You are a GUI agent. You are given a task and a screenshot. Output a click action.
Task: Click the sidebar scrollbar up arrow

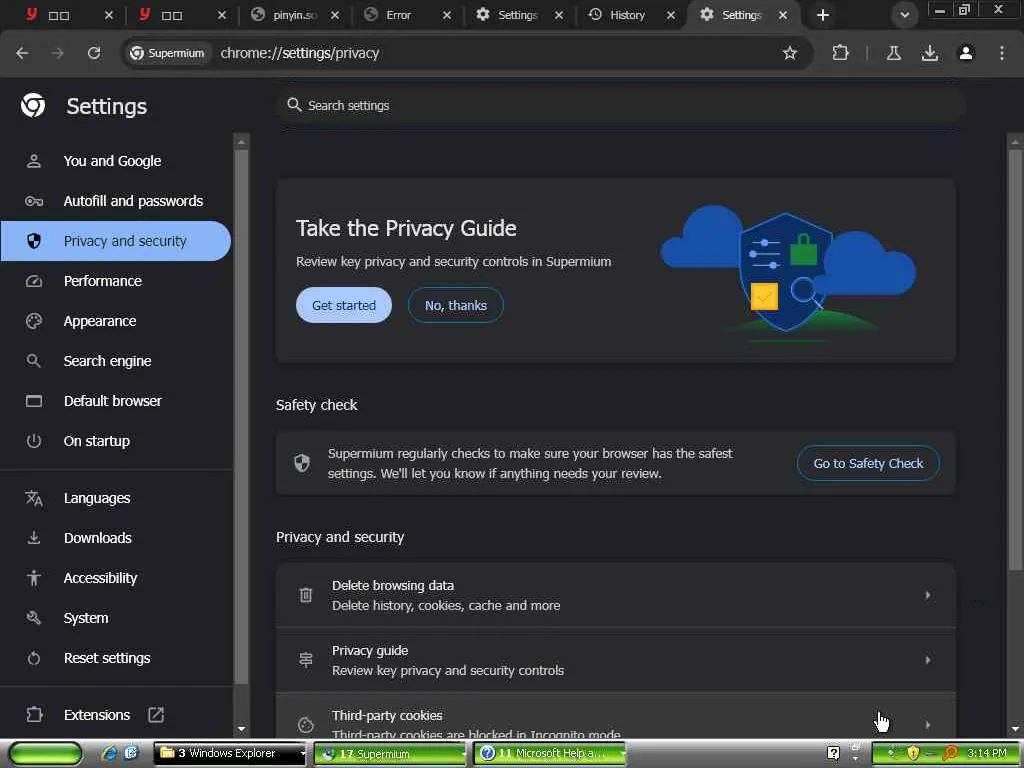[x=241, y=142]
